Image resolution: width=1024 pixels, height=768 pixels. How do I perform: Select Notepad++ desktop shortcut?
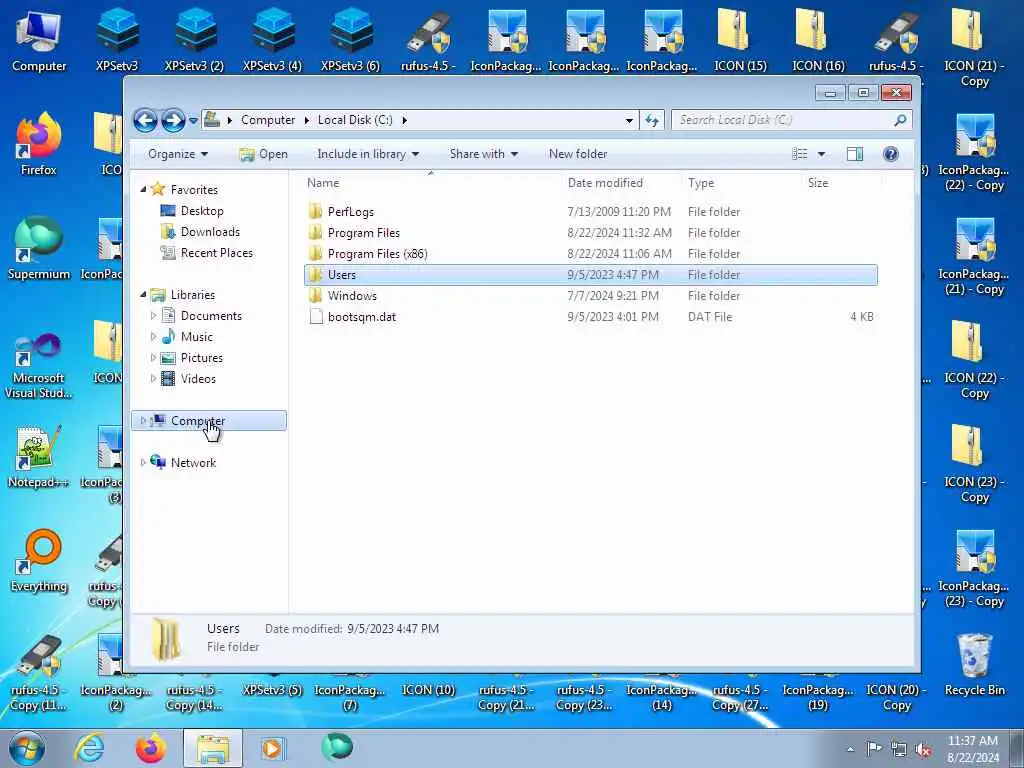(x=38, y=456)
